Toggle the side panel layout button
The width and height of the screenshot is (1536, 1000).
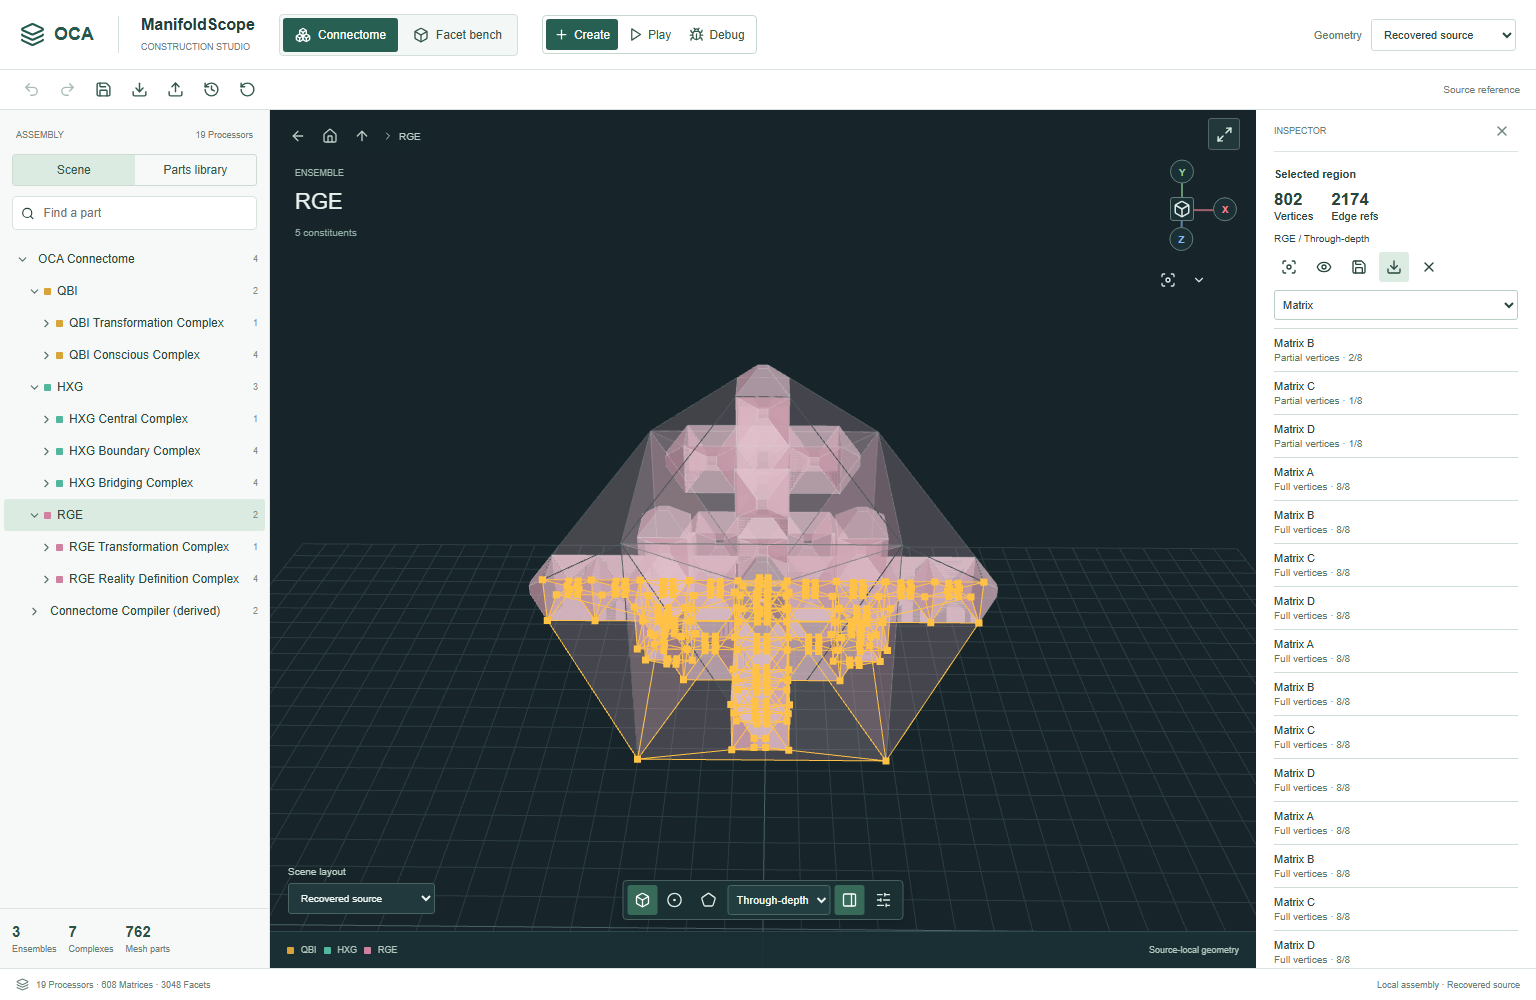point(849,900)
